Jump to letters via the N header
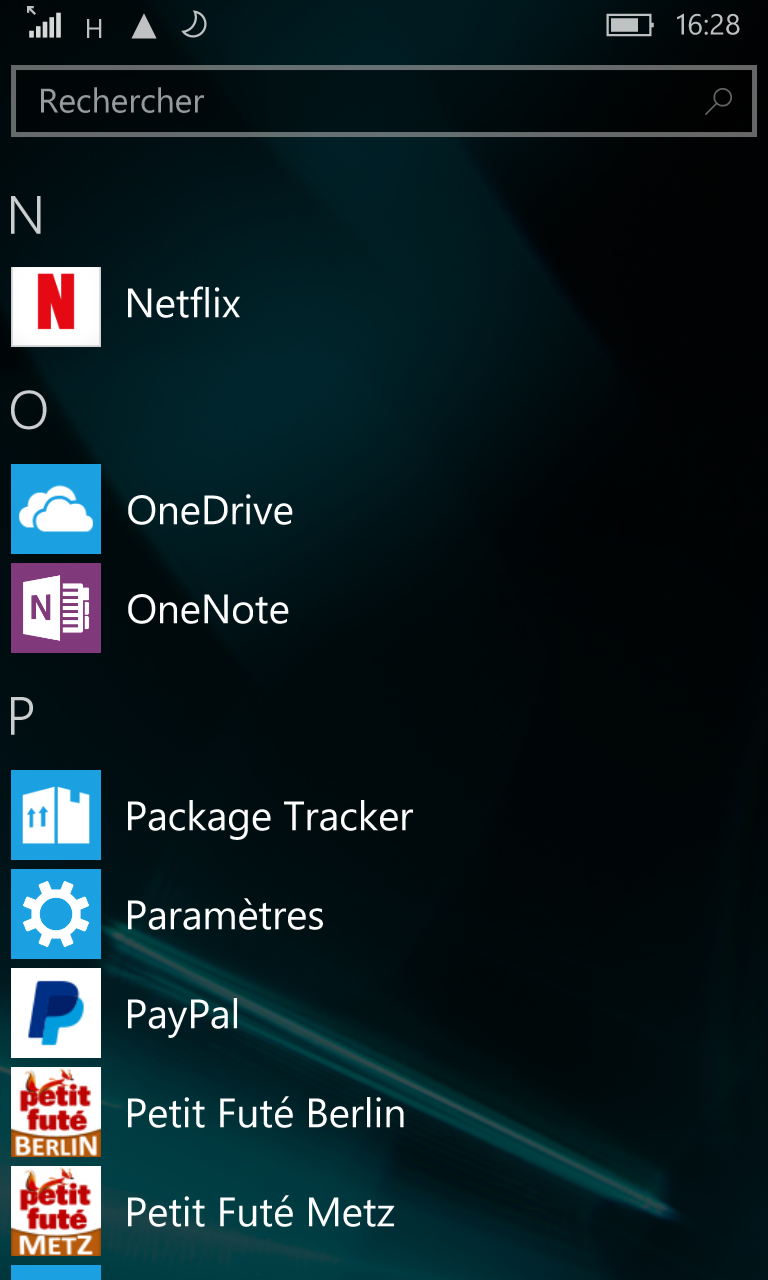This screenshot has height=1280, width=768. coord(26,216)
